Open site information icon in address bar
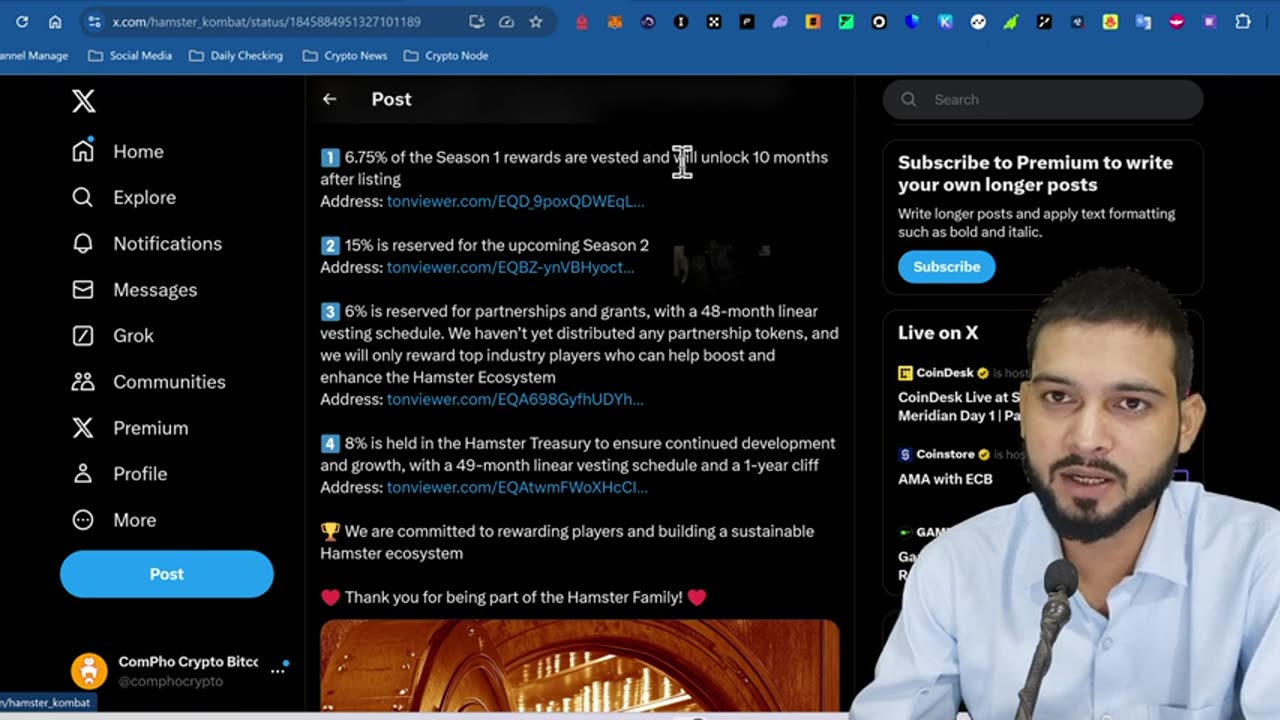The image size is (1280, 720). pyautogui.click(x=93, y=21)
